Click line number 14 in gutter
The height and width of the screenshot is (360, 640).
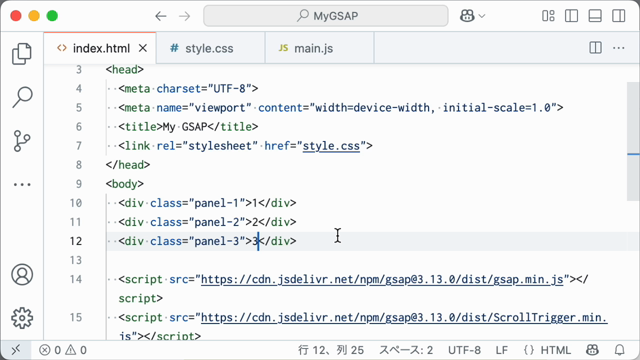coord(76,280)
